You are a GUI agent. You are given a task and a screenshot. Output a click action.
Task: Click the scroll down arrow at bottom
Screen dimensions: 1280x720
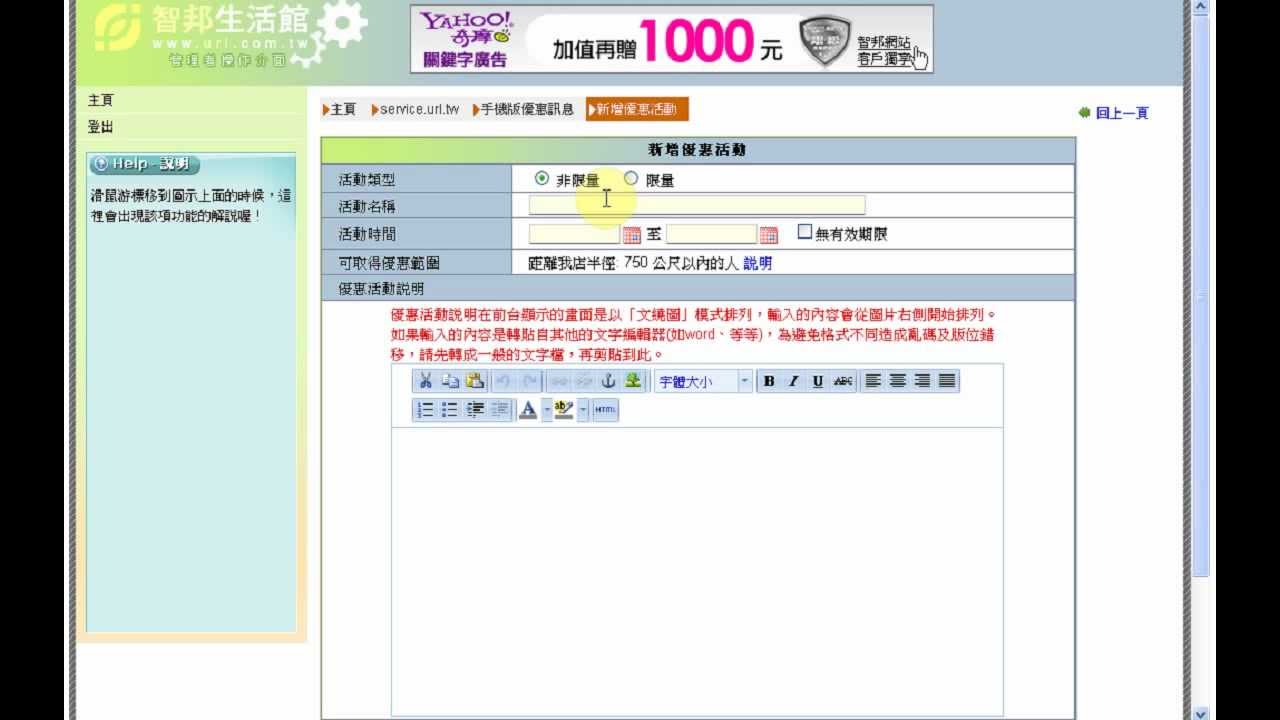(1201, 713)
